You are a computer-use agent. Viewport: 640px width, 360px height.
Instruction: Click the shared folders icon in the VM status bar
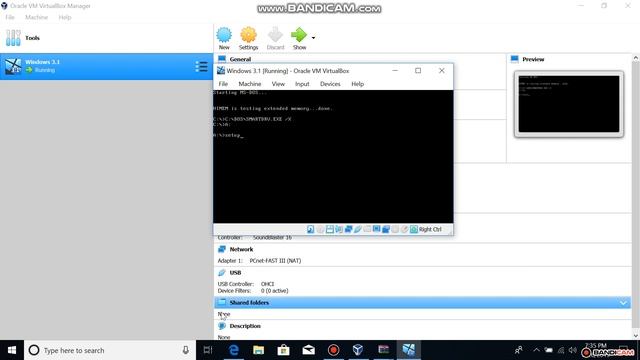click(367, 229)
